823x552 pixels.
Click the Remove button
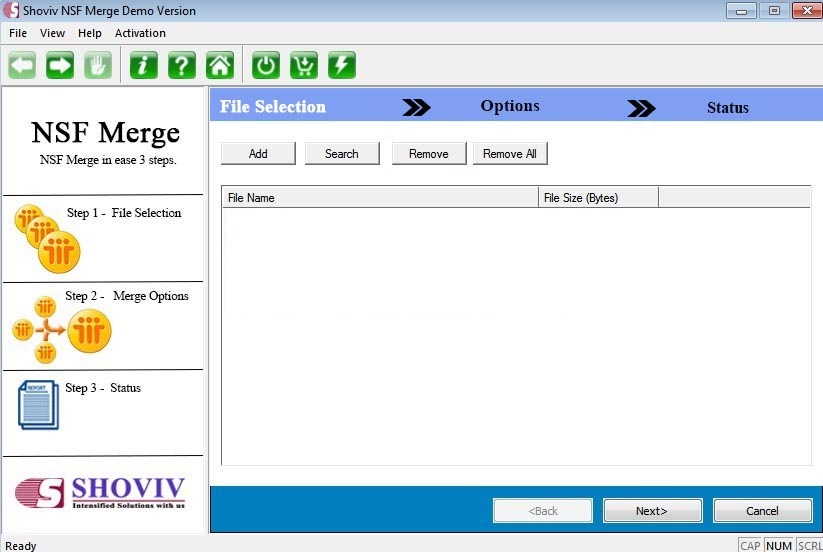point(429,154)
